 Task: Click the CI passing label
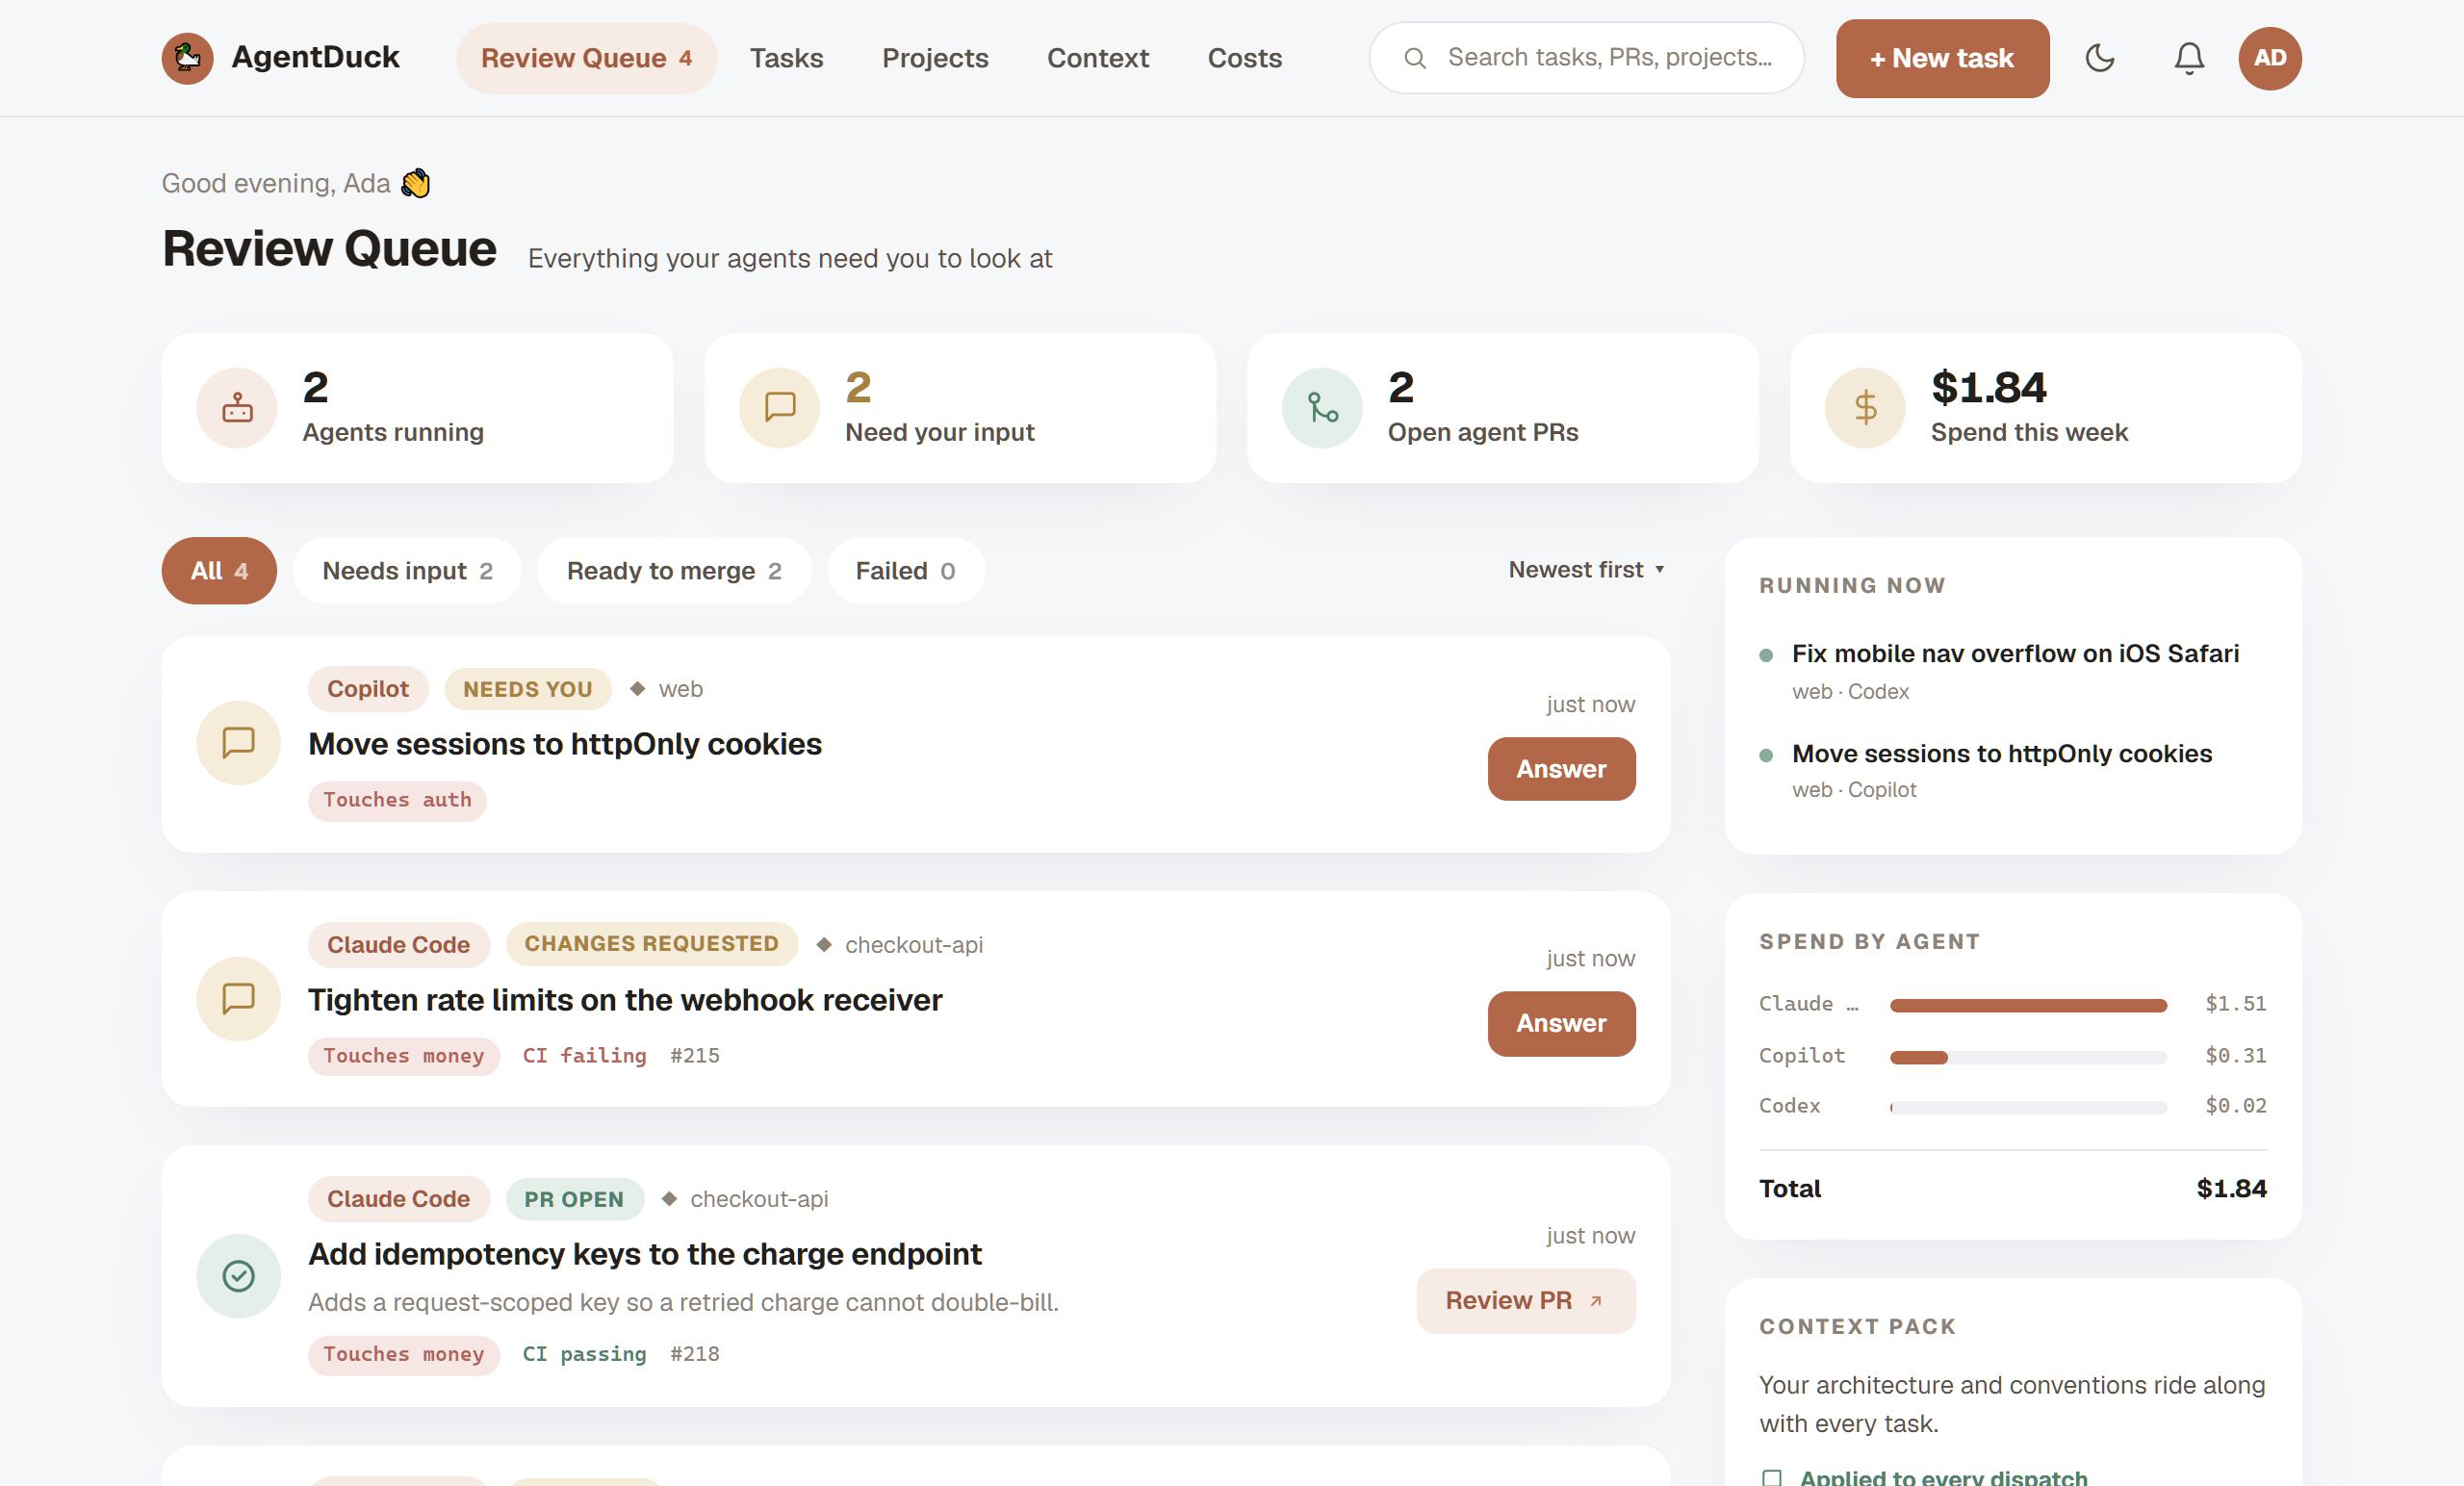point(584,1353)
